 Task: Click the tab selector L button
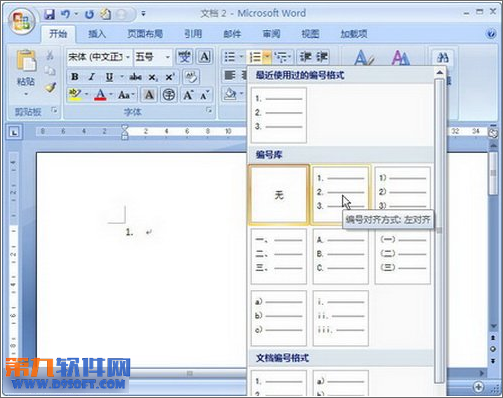click(x=14, y=132)
